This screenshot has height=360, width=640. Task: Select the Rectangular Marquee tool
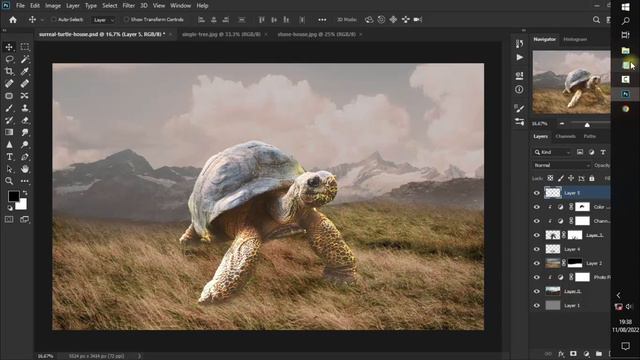pos(25,47)
